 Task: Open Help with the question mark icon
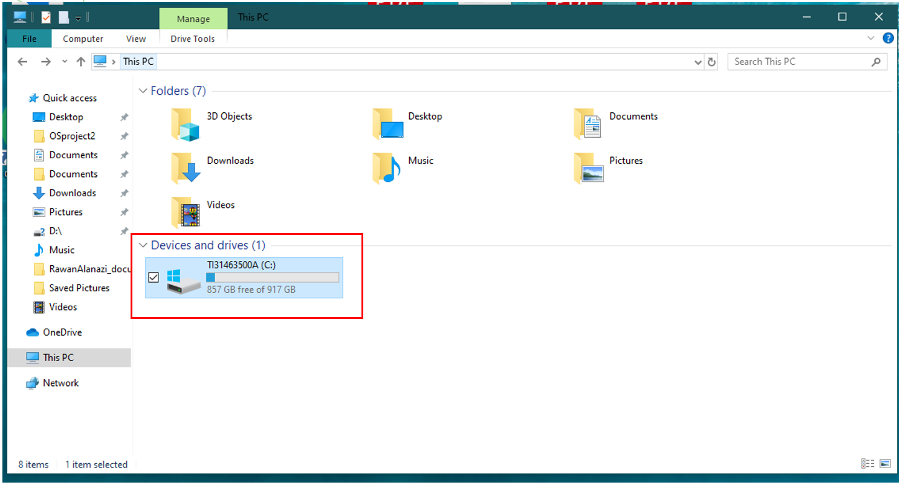(888, 38)
